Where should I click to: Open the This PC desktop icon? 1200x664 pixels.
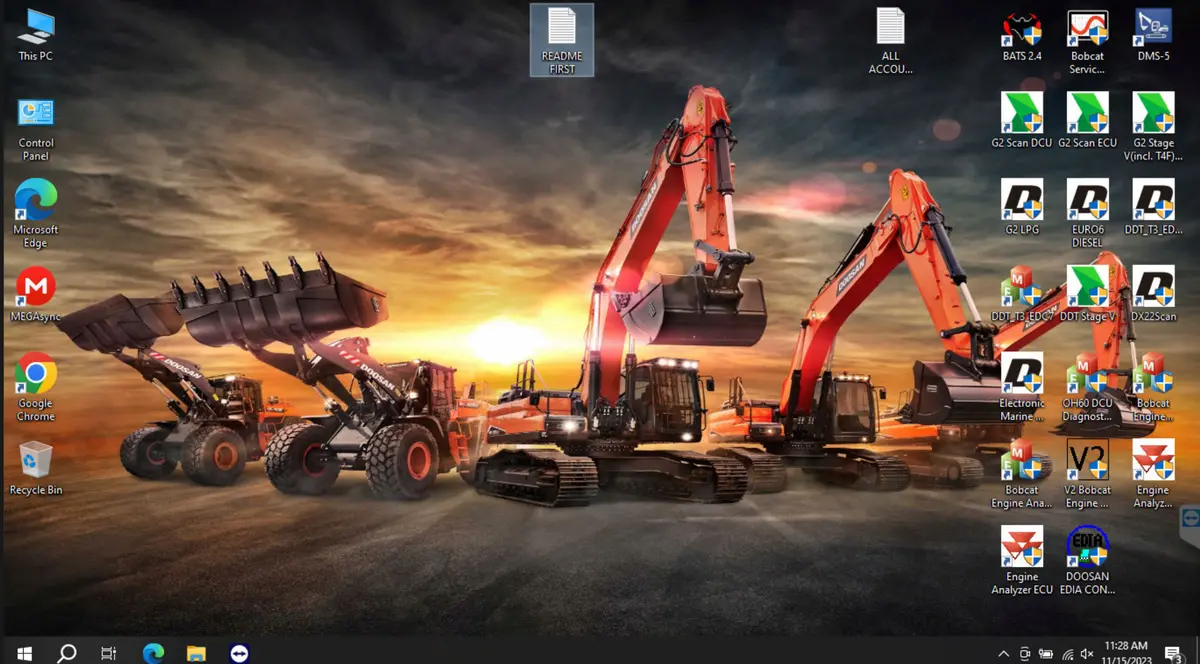click(x=36, y=36)
